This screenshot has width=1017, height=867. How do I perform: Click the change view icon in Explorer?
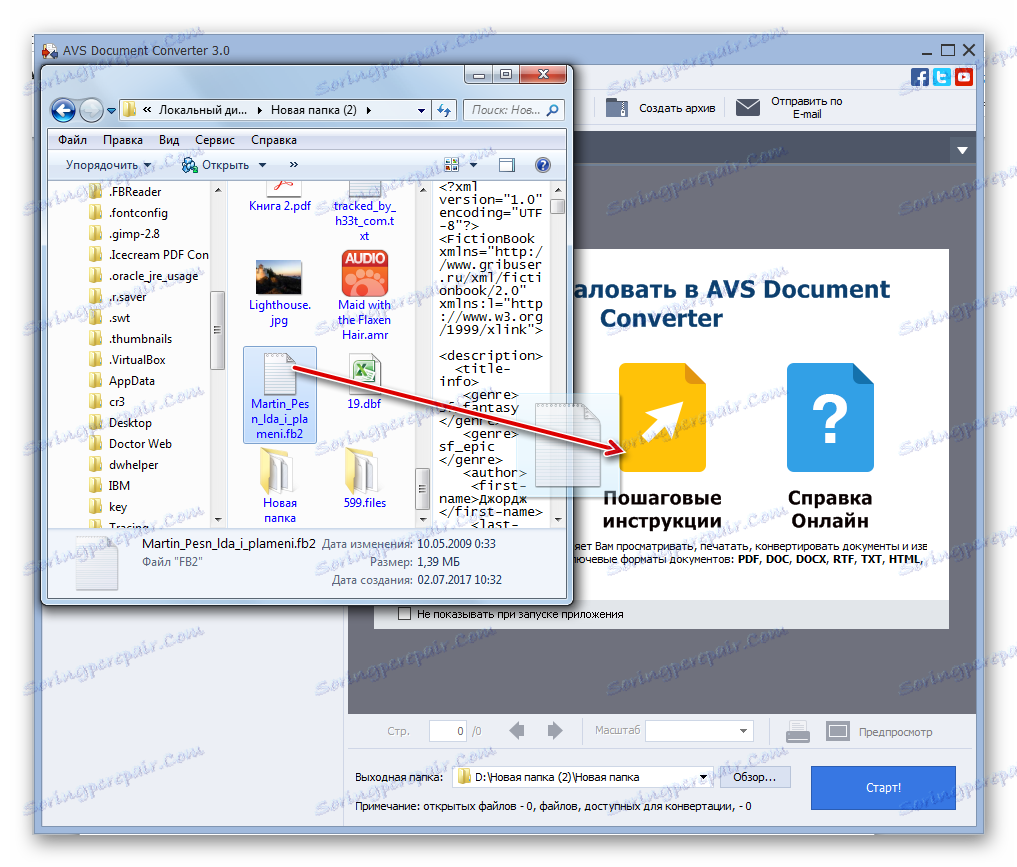pyautogui.click(x=451, y=165)
